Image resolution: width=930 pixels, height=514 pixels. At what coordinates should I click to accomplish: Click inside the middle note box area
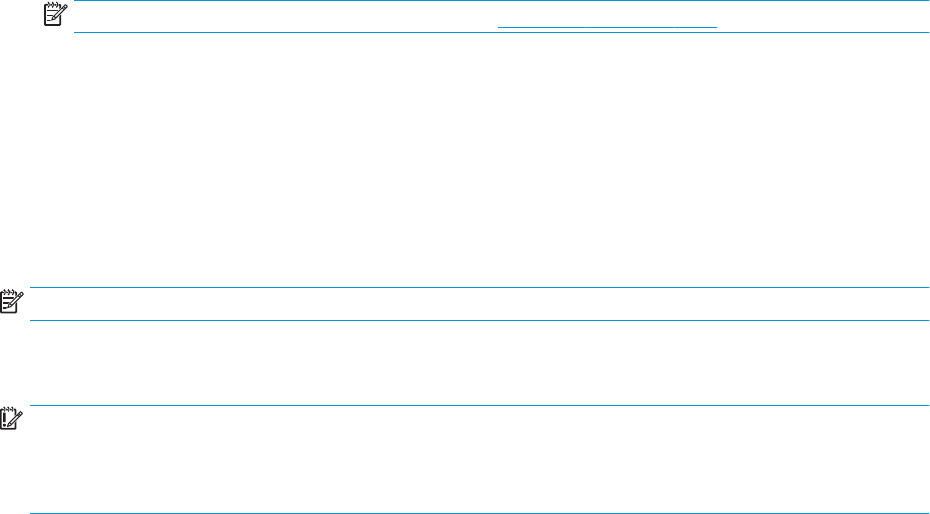(479, 304)
